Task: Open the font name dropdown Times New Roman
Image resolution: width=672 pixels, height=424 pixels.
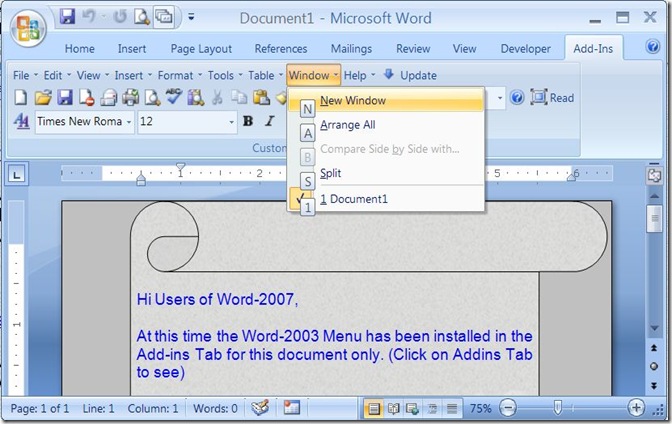Action: [x=129, y=122]
